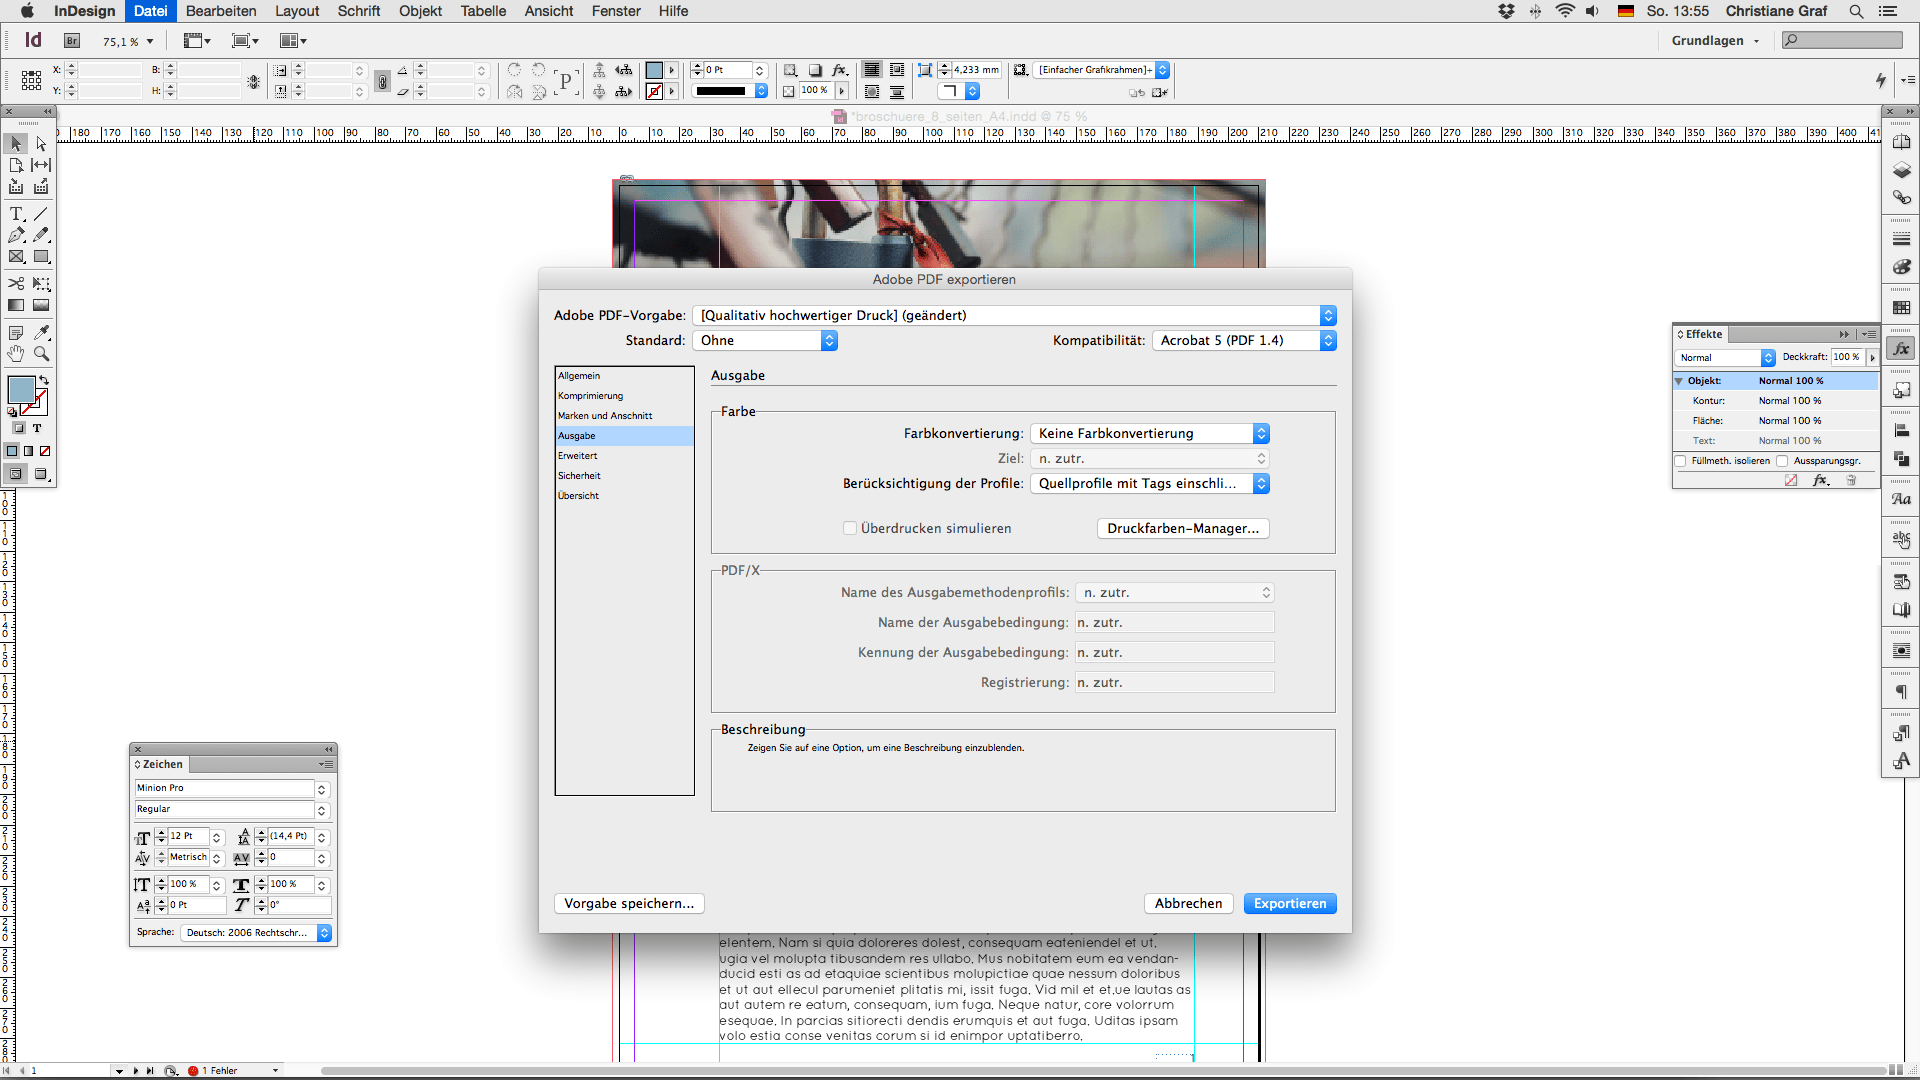Screen dimensions: 1920x1080
Task: Toggle Füllmeth. isolieren checkbox
Action: coord(1681,461)
